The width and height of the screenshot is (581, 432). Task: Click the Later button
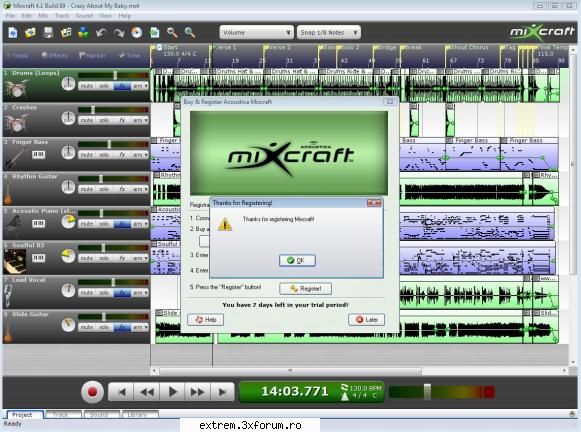[366, 319]
